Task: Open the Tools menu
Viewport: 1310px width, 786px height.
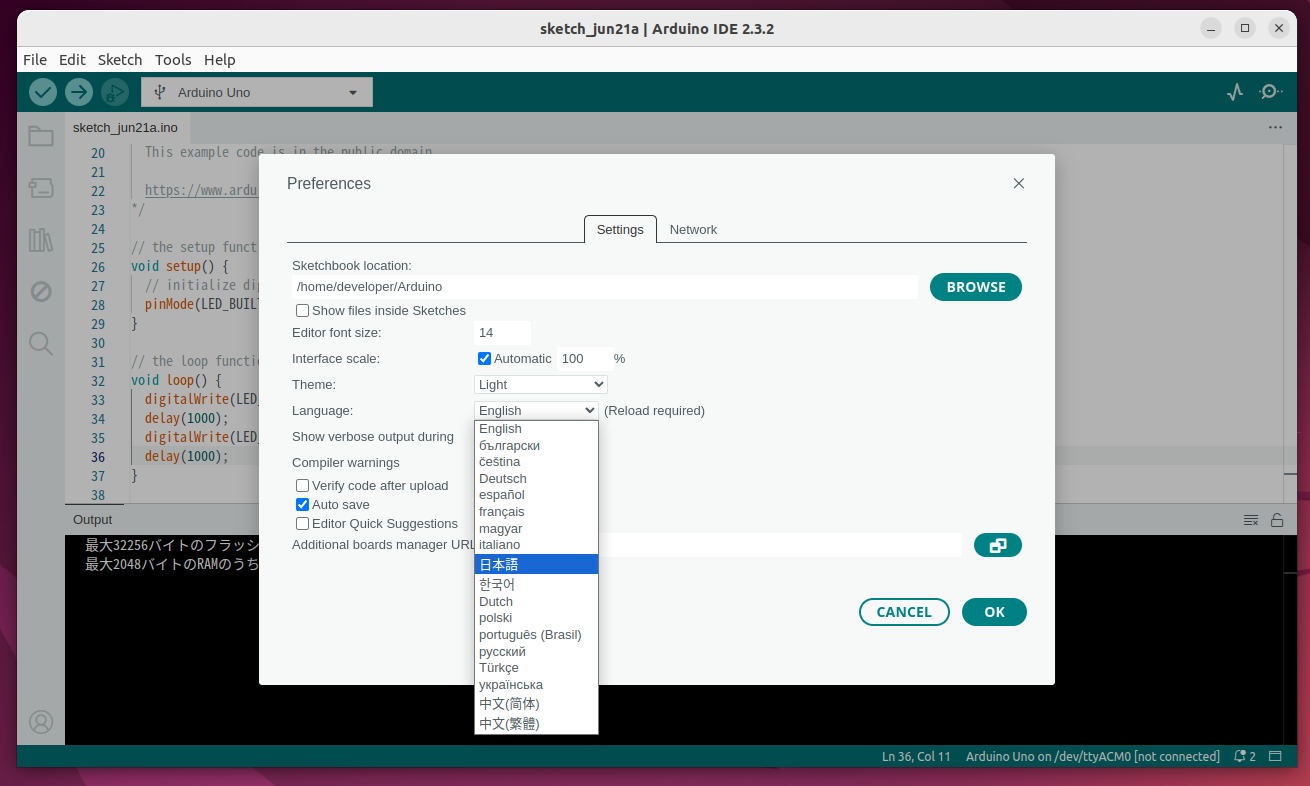Action: [173, 59]
